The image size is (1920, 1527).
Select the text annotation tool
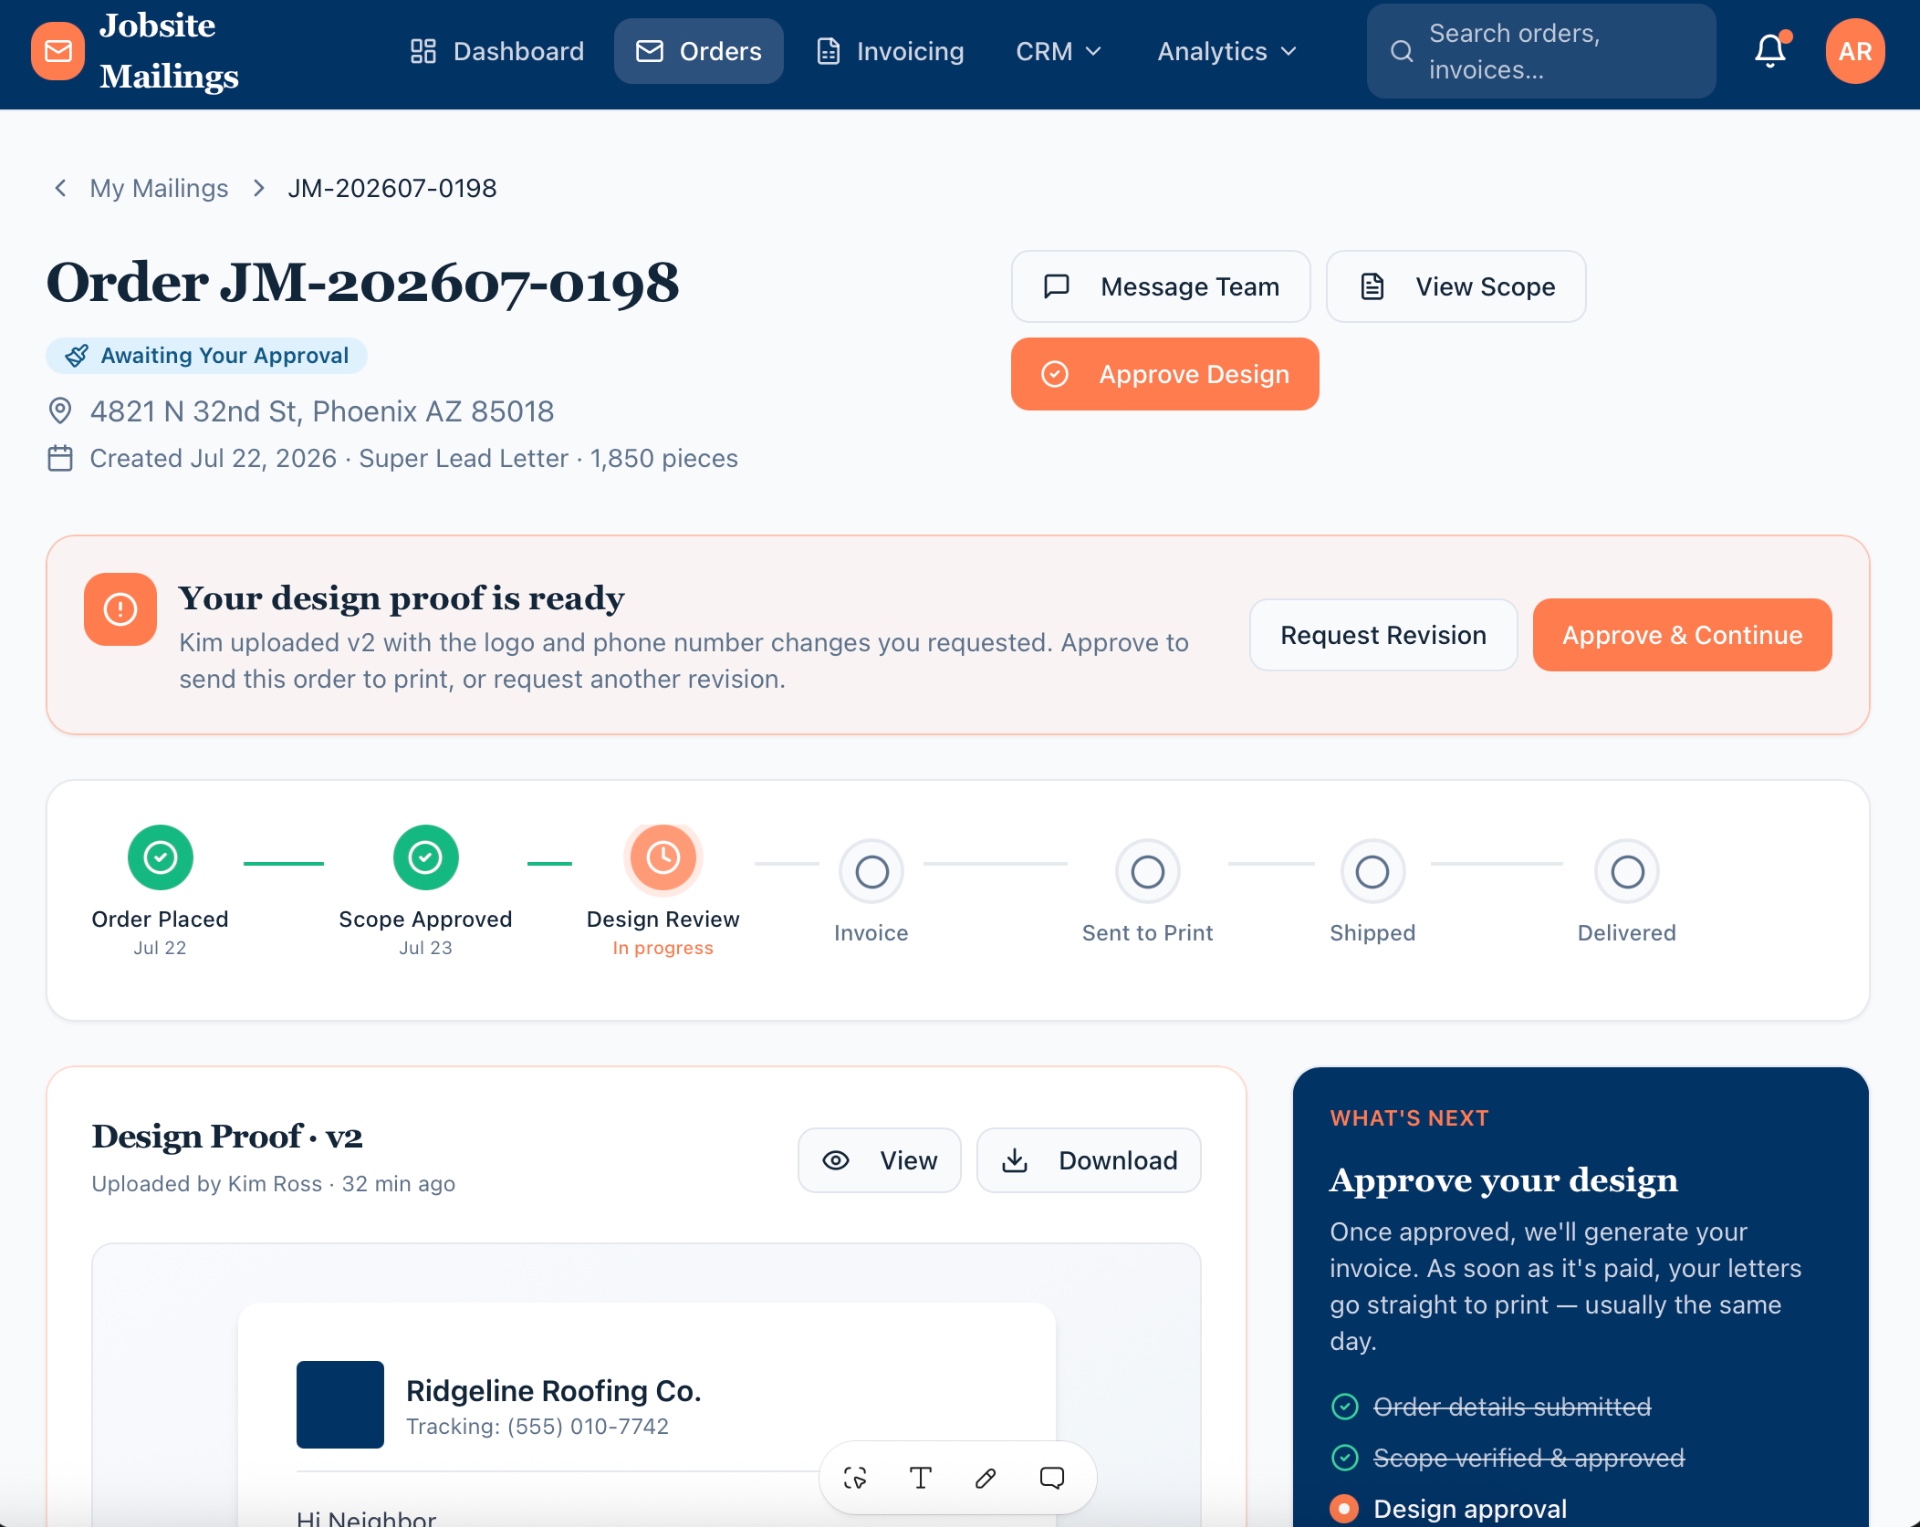coord(920,1477)
